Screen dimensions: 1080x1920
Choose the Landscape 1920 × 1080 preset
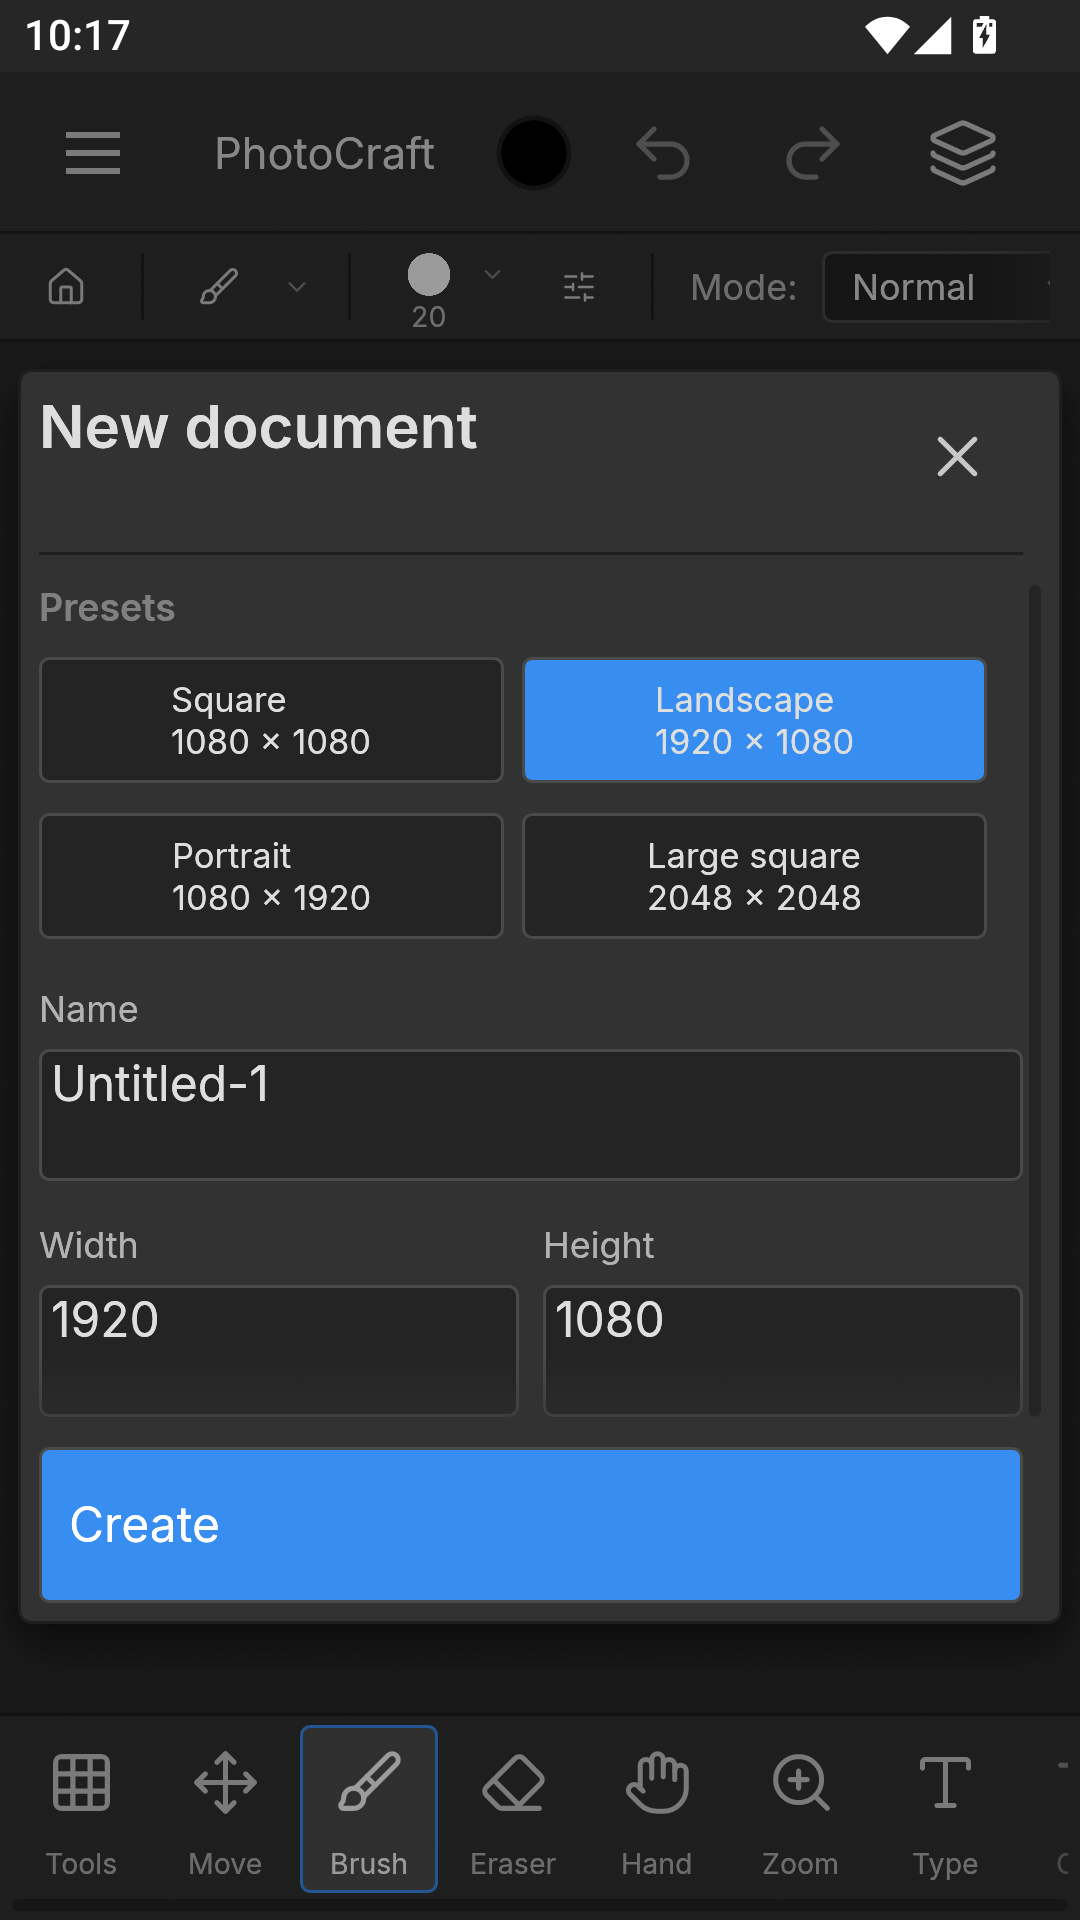[x=754, y=720]
